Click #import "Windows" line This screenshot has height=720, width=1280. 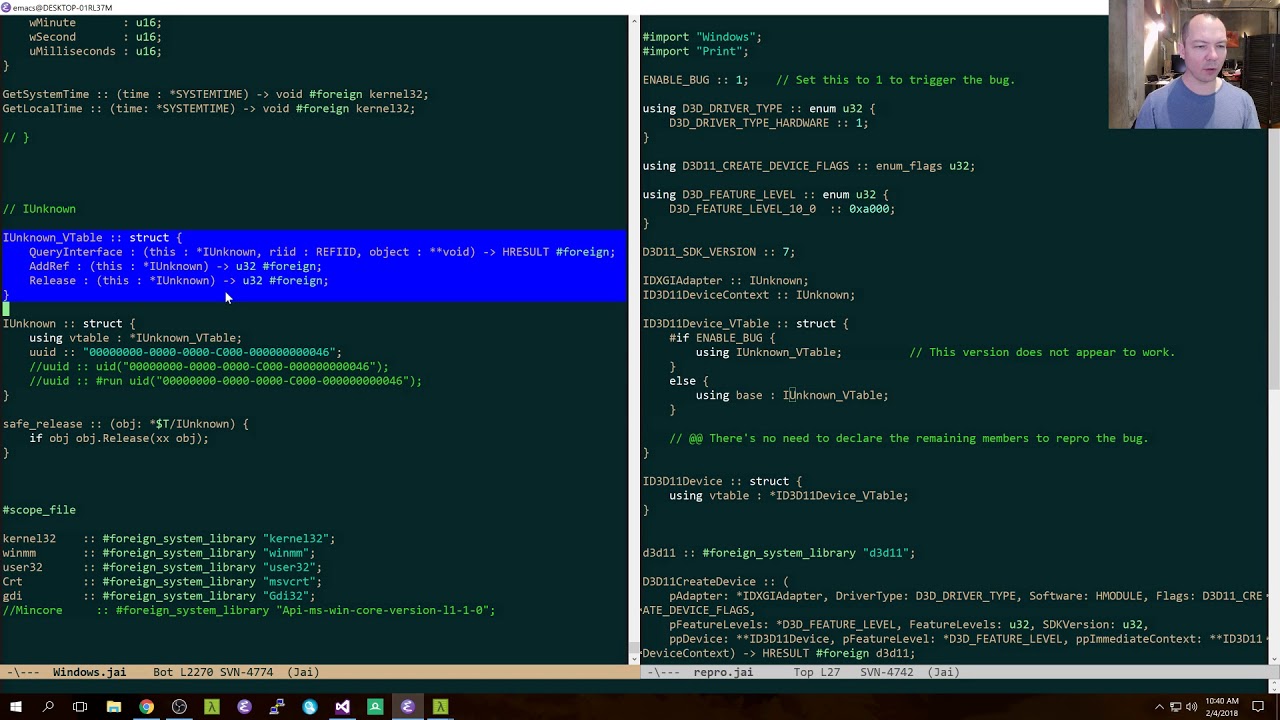point(702,37)
